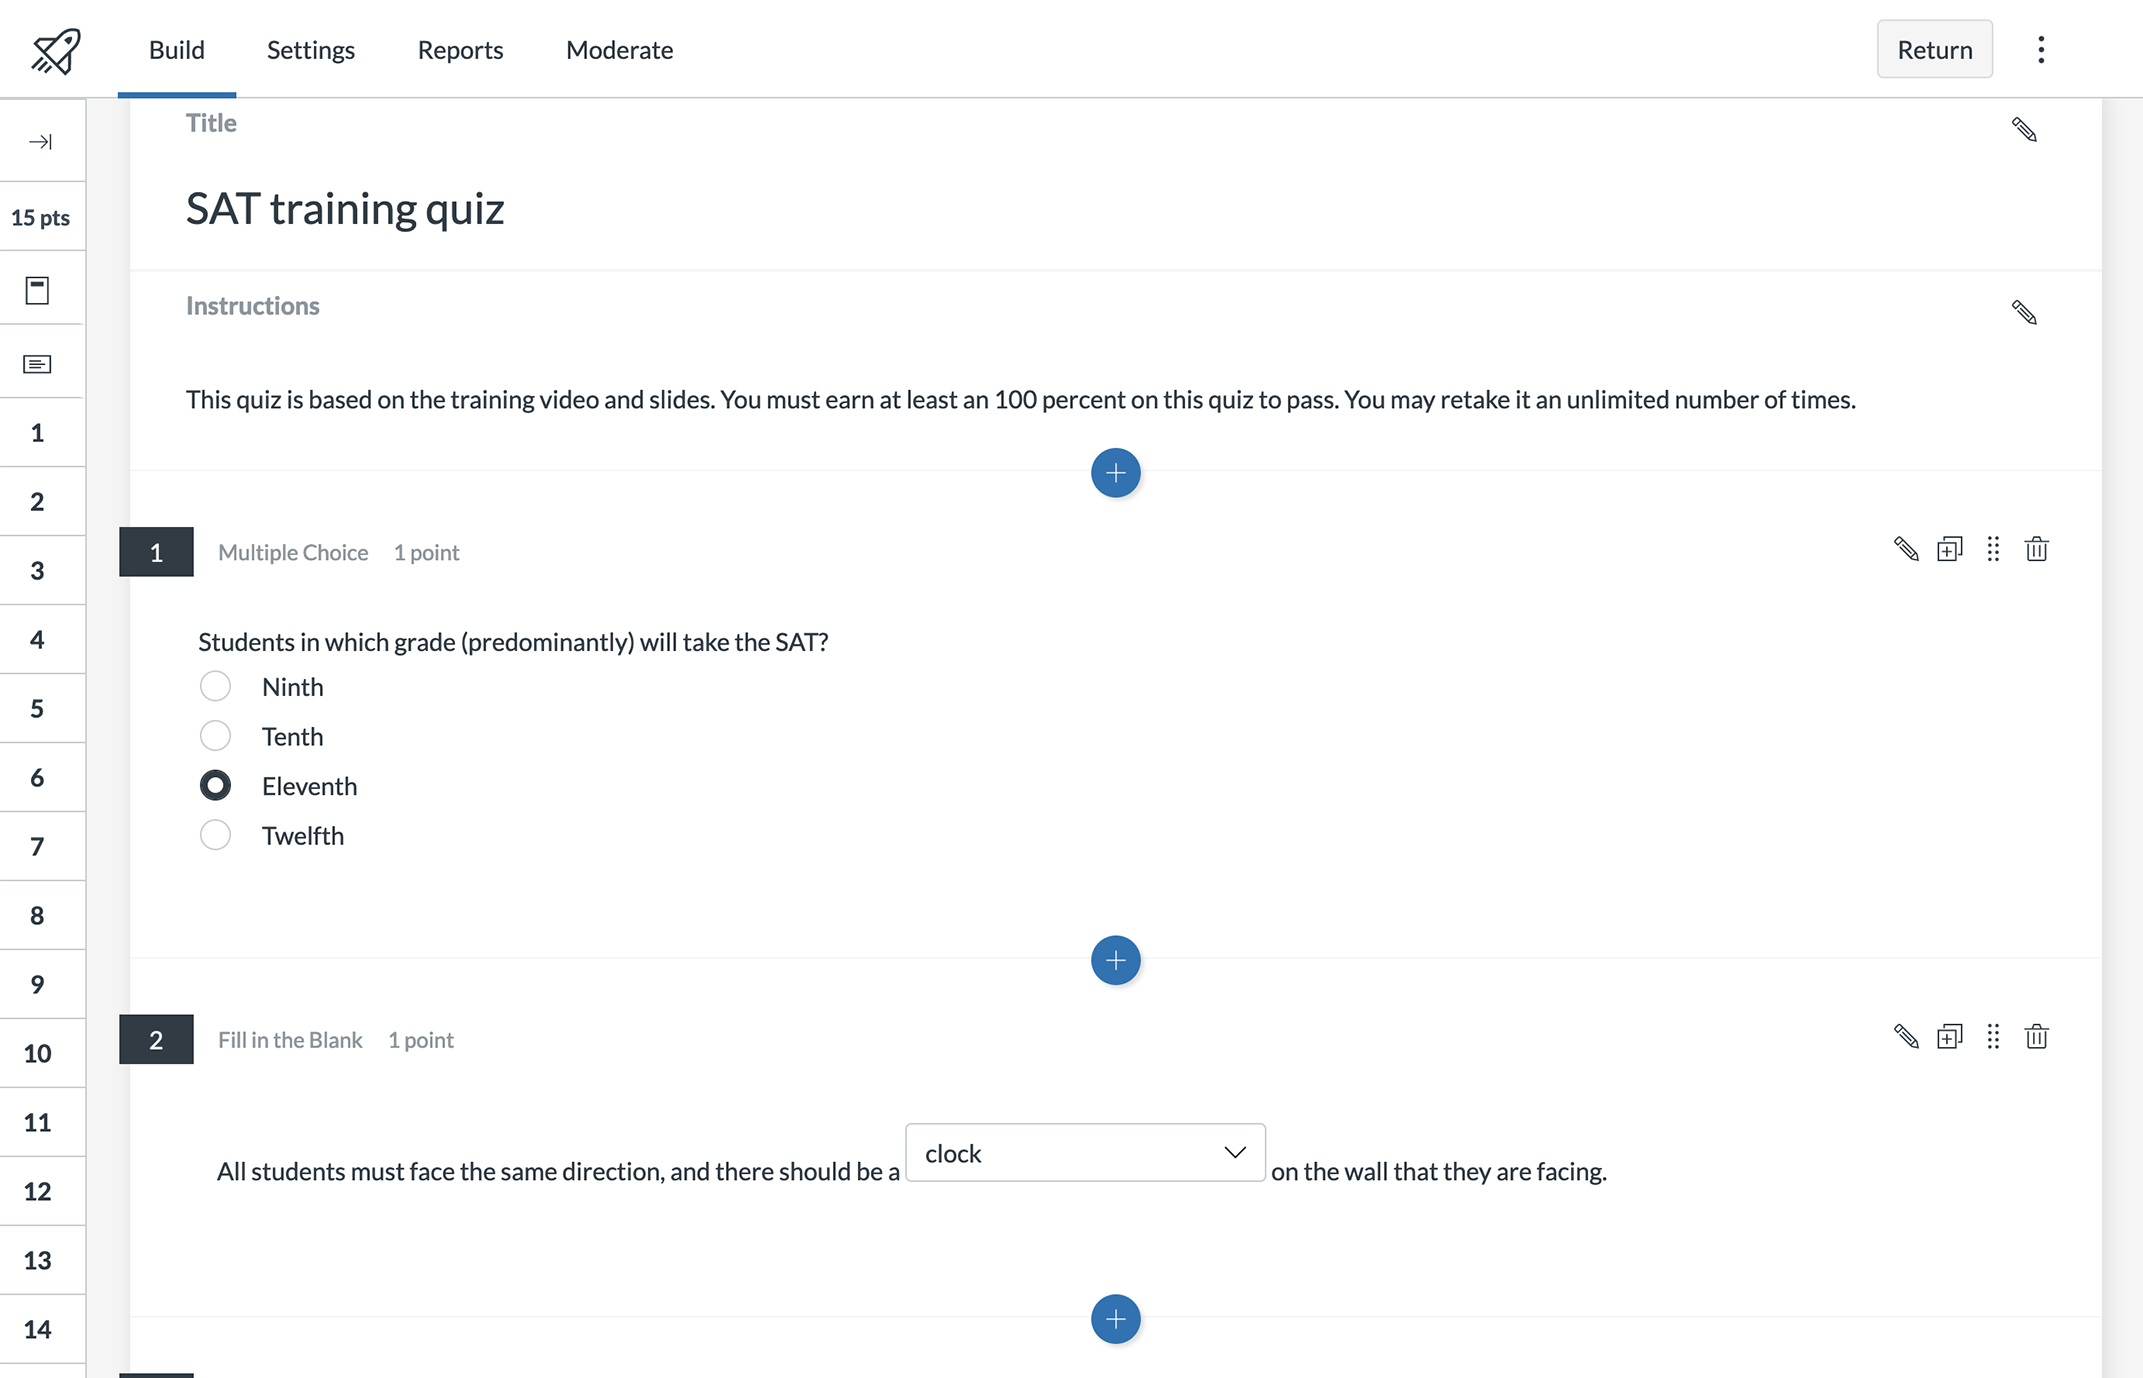Viewport: 2143px width, 1378px height.
Task: Edit question 2 with pencil icon
Action: (1906, 1037)
